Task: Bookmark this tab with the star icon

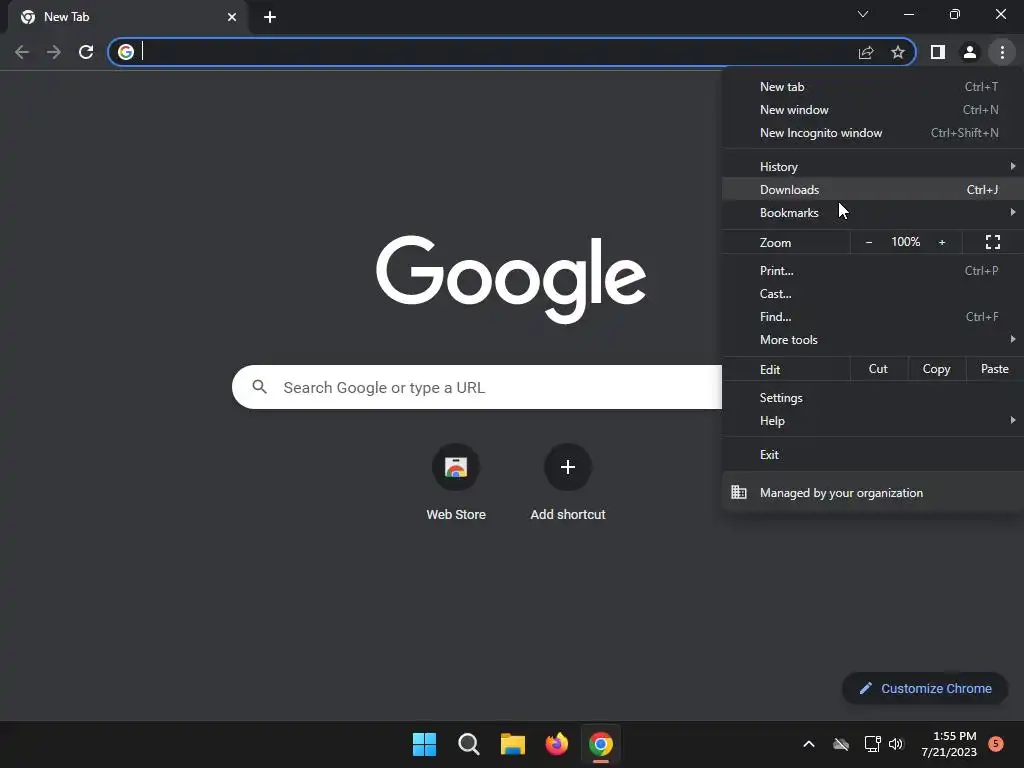Action: coord(898,52)
